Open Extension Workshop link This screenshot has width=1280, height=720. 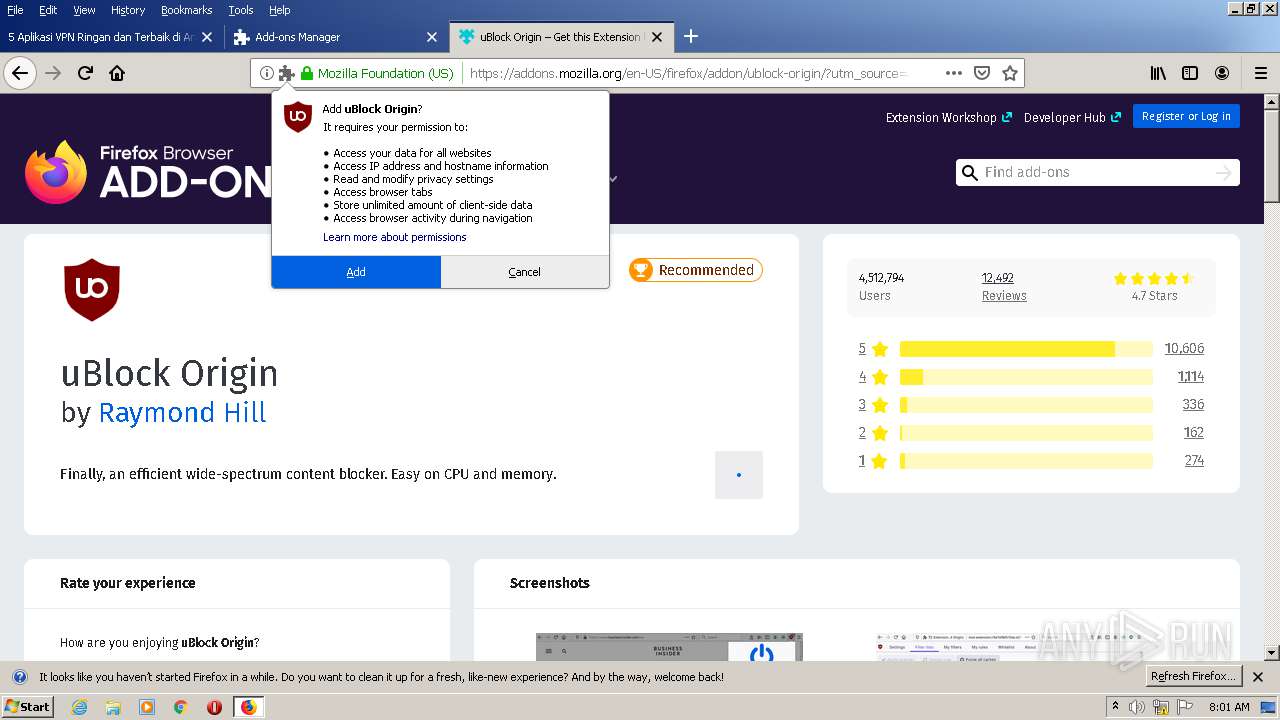(948, 117)
